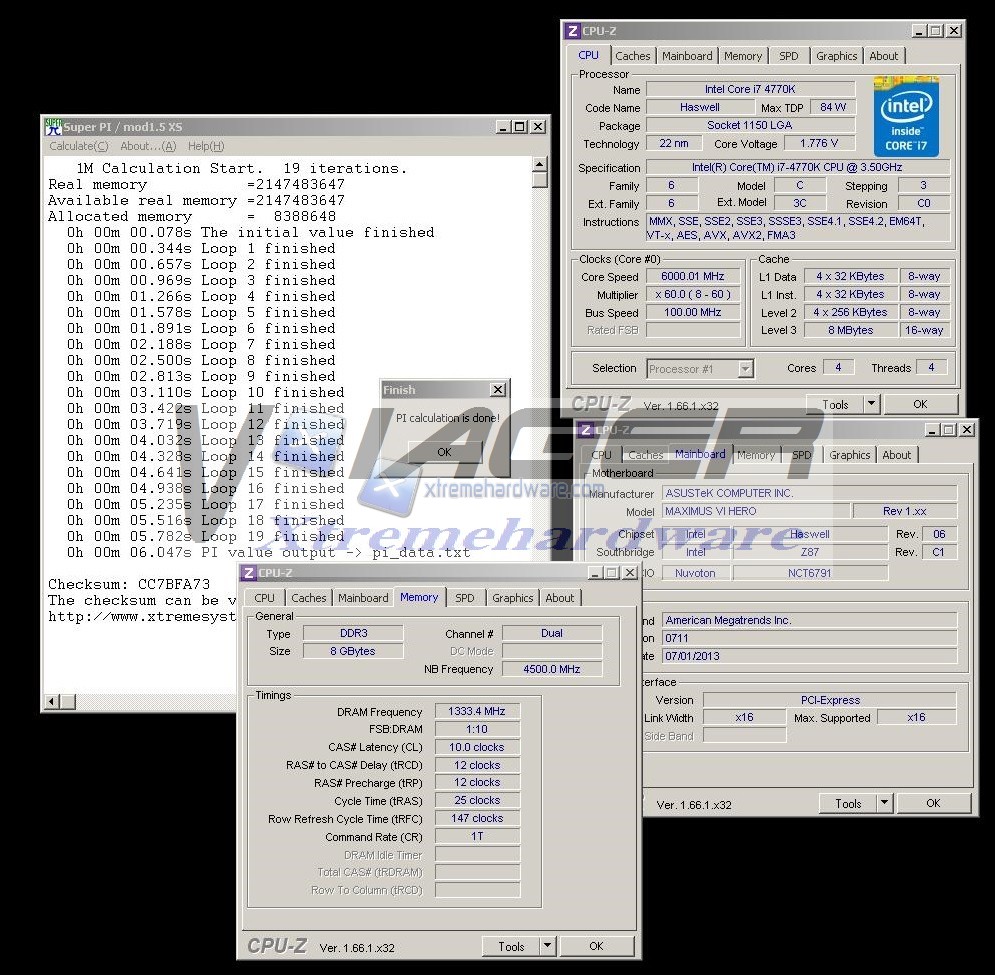Click OK button in Memory CPU-Z window
Image resolution: width=995 pixels, height=975 pixels.
[596, 946]
